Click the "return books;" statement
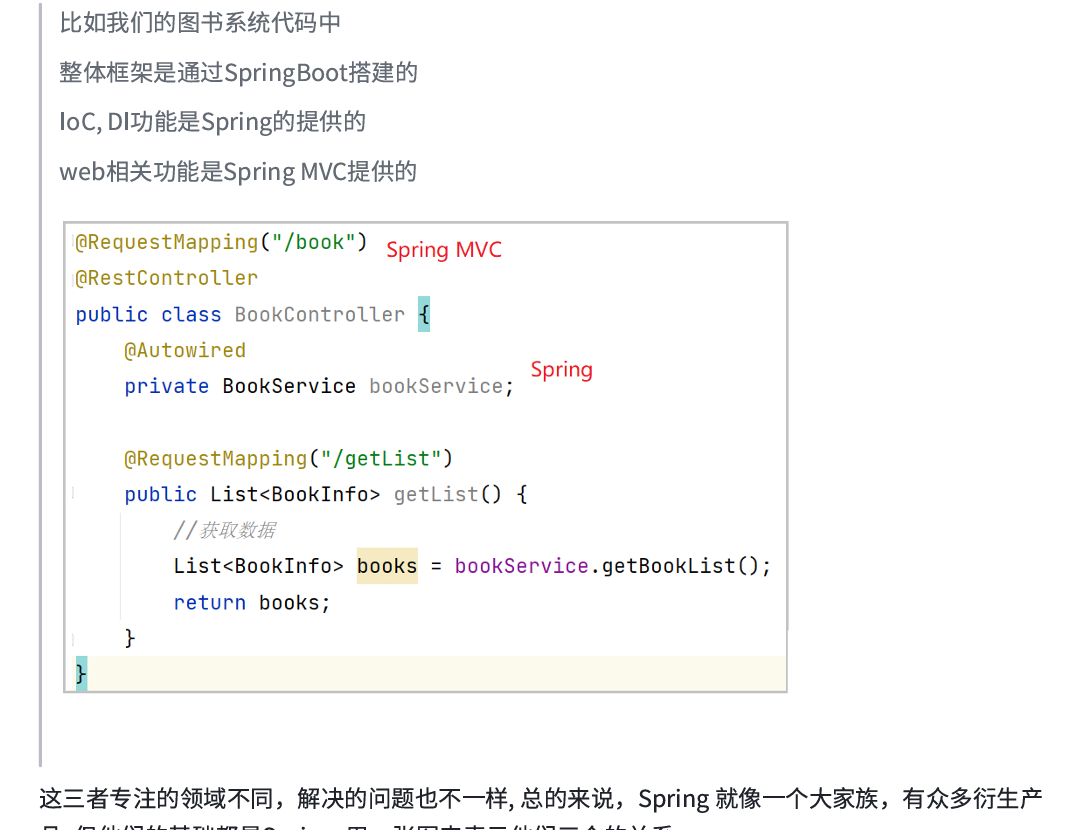This screenshot has height=830, width=1077. (252, 603)
